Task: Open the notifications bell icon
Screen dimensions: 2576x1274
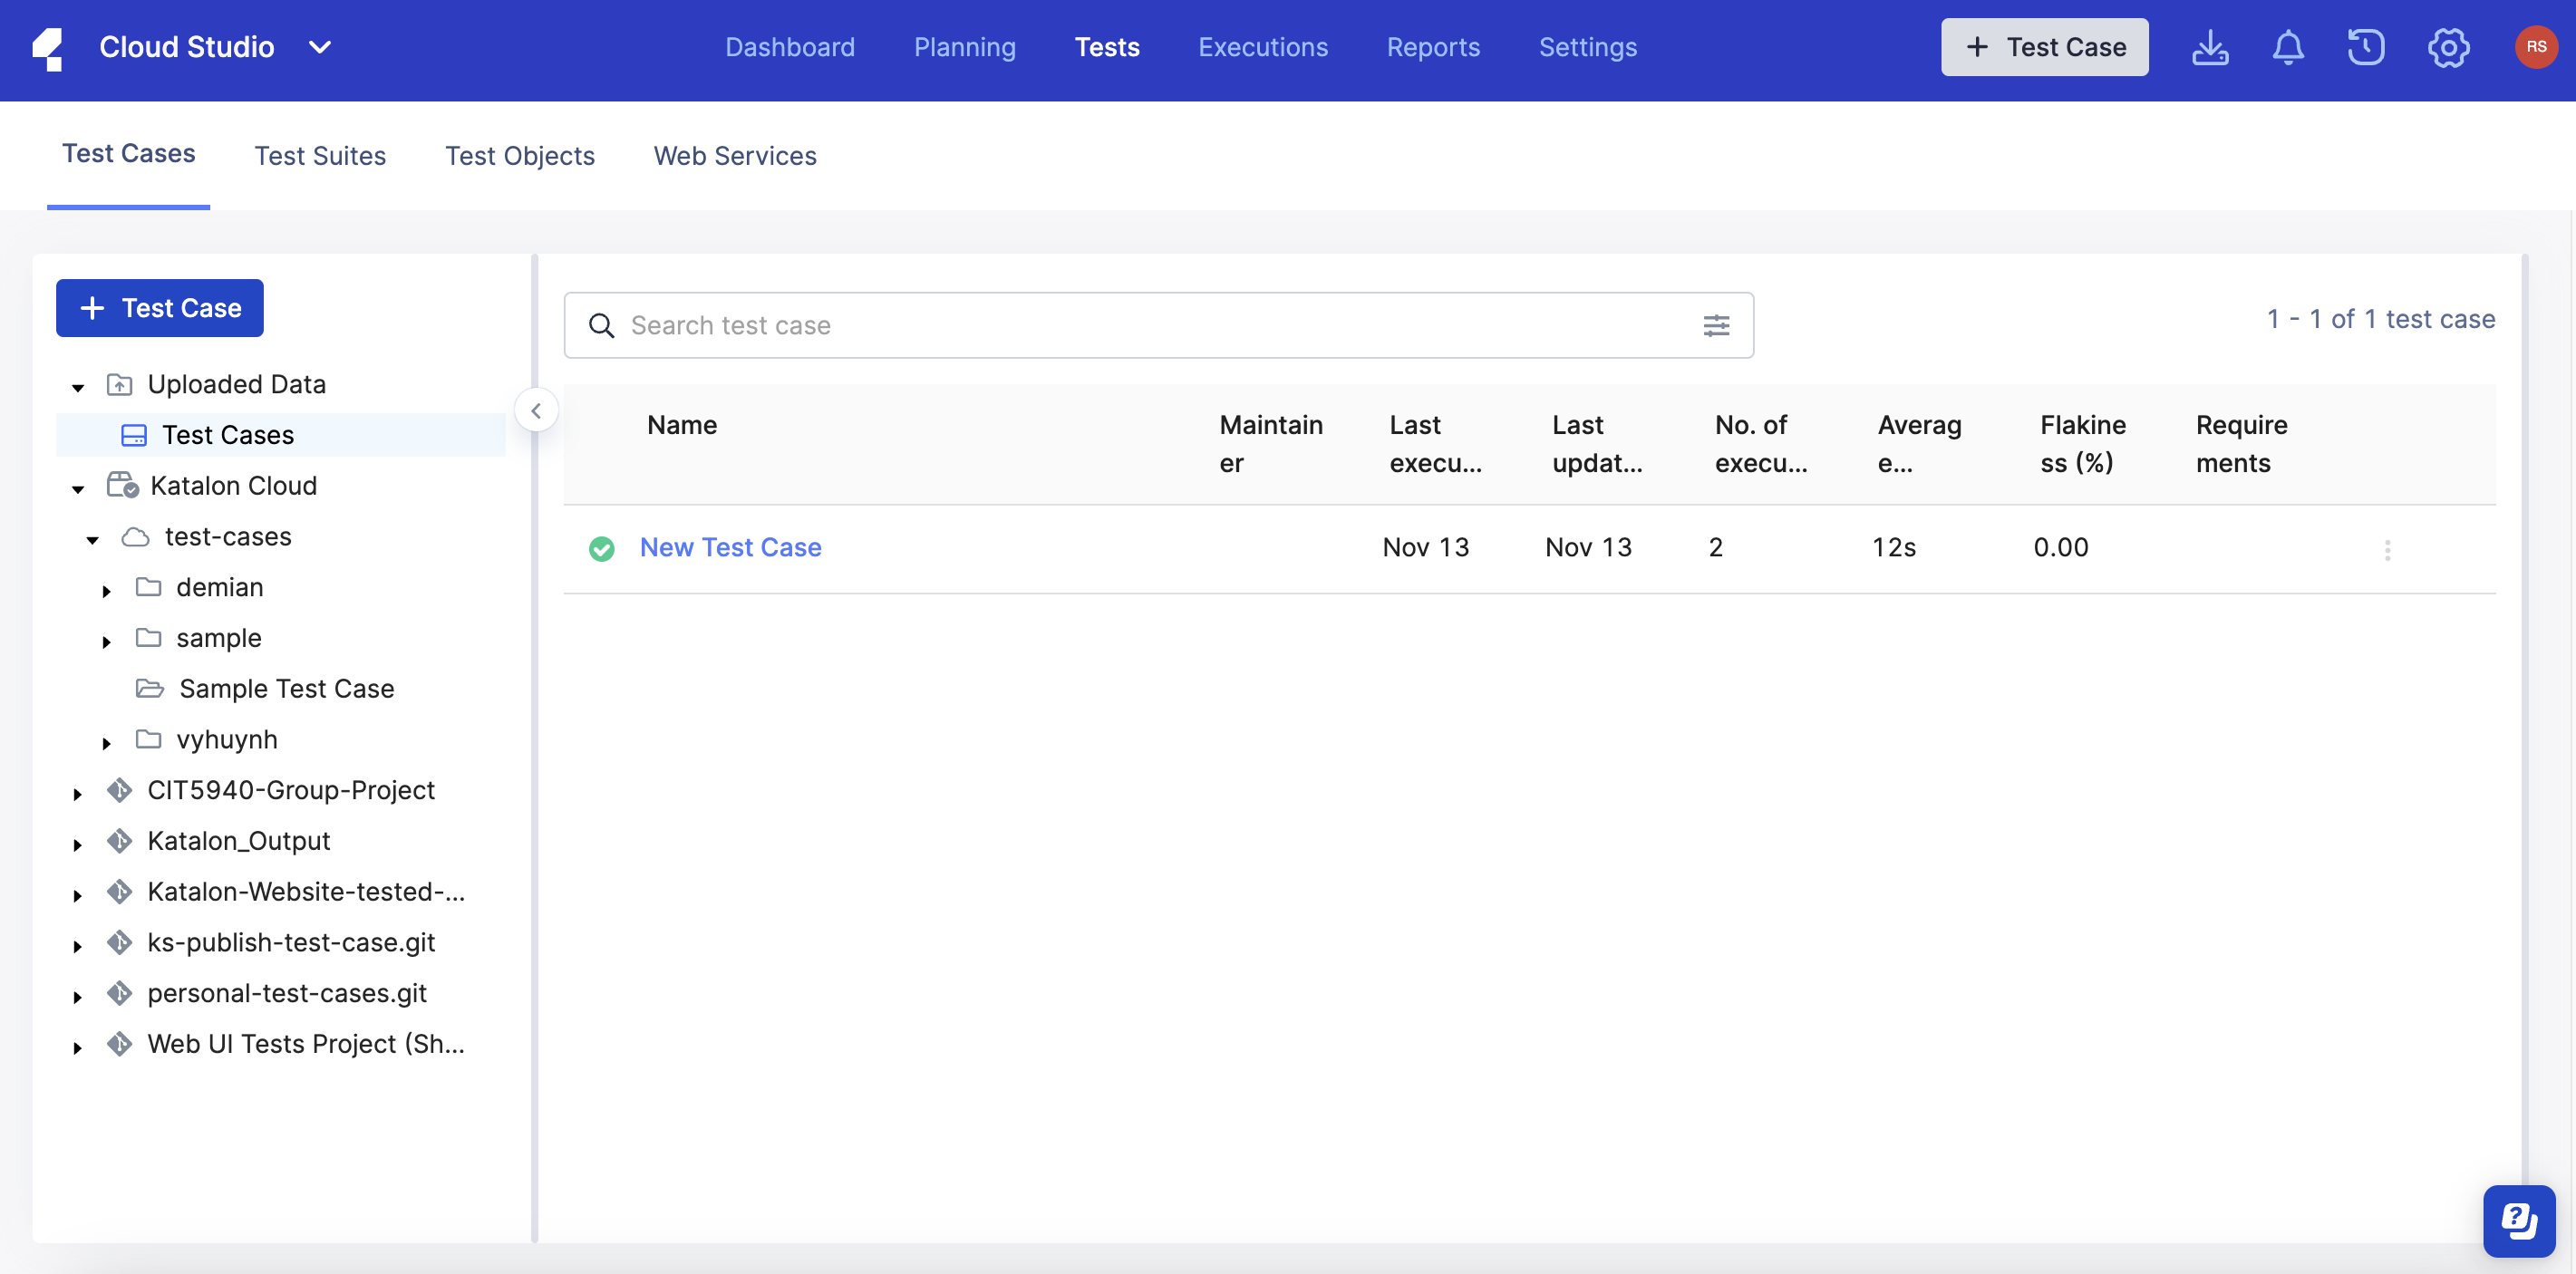Action: click(x=2289, y=46)
